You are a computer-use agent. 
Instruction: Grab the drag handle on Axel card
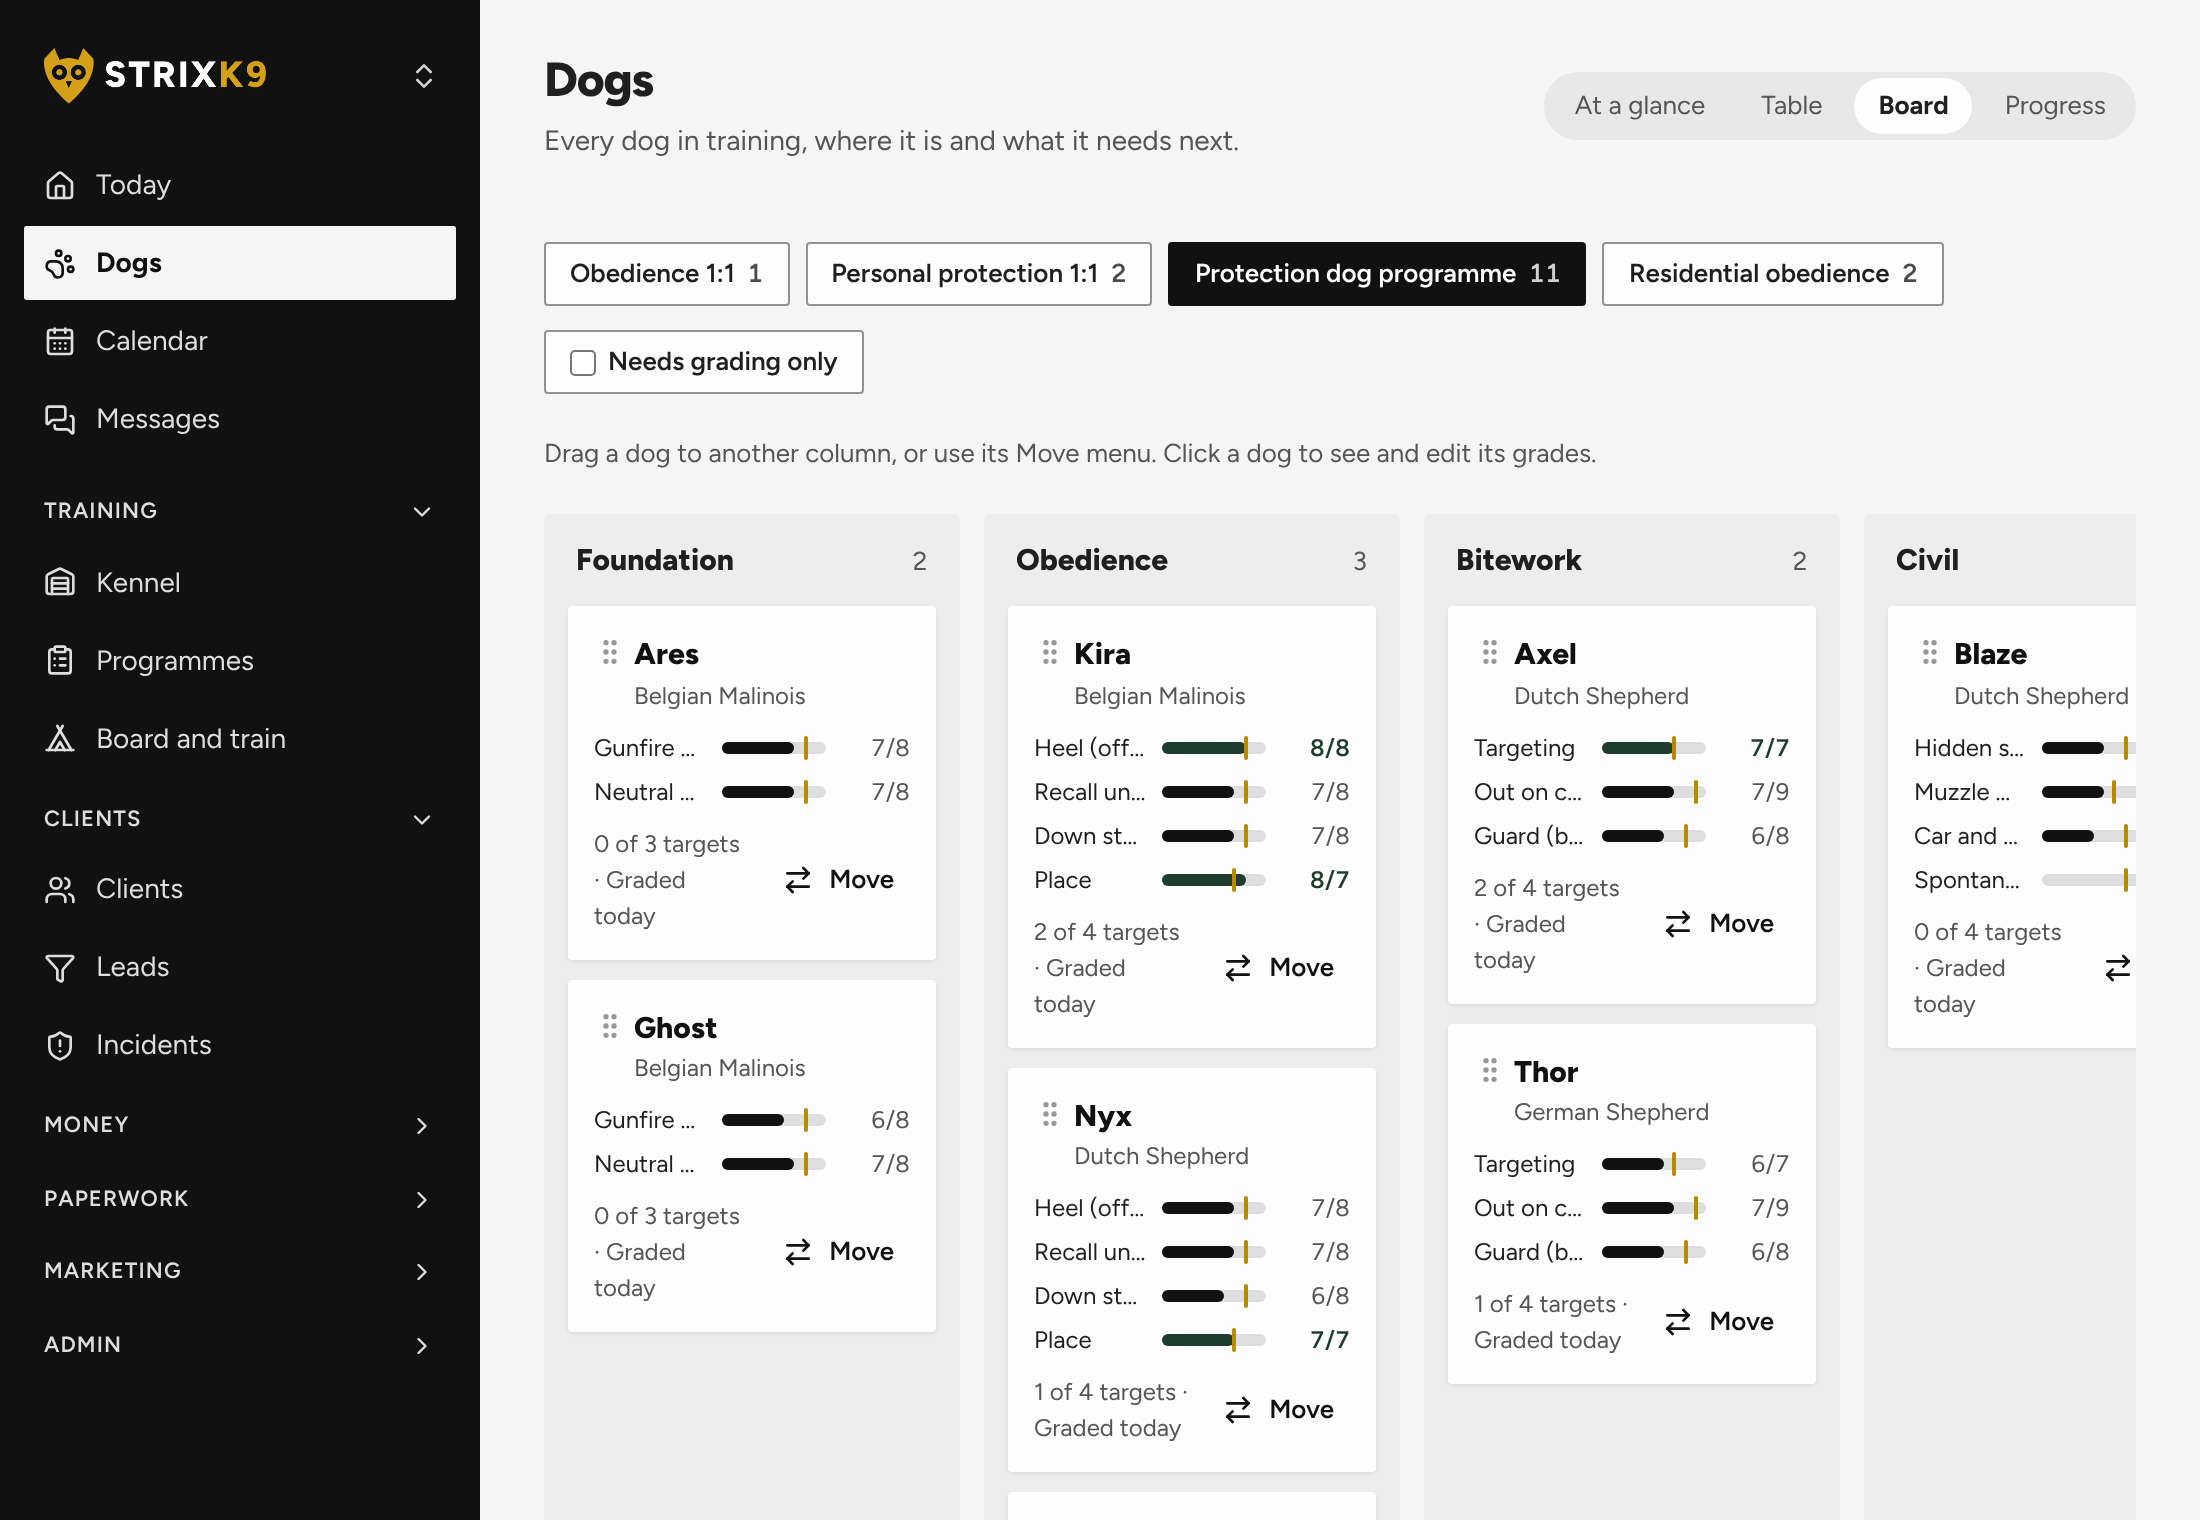point(1490,653)
